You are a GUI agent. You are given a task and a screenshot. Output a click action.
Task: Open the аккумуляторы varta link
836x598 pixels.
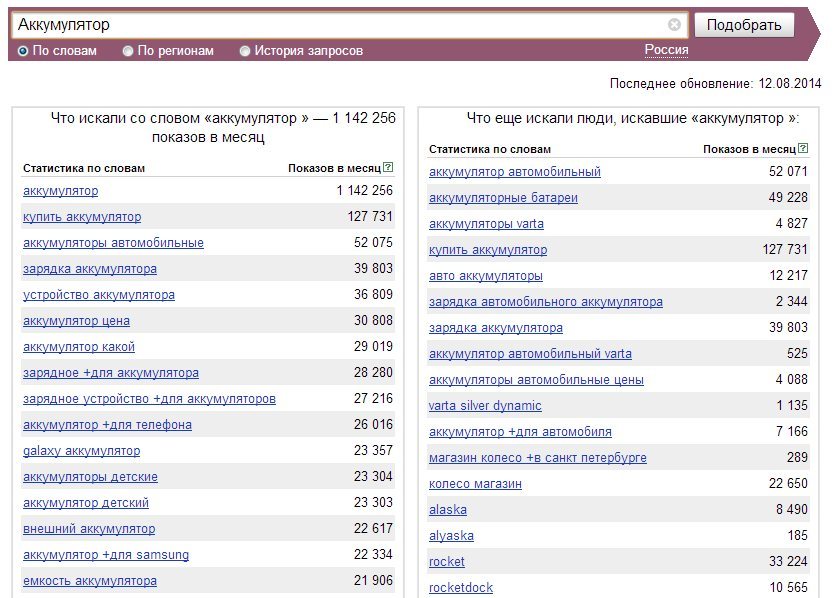pos(486,224)
